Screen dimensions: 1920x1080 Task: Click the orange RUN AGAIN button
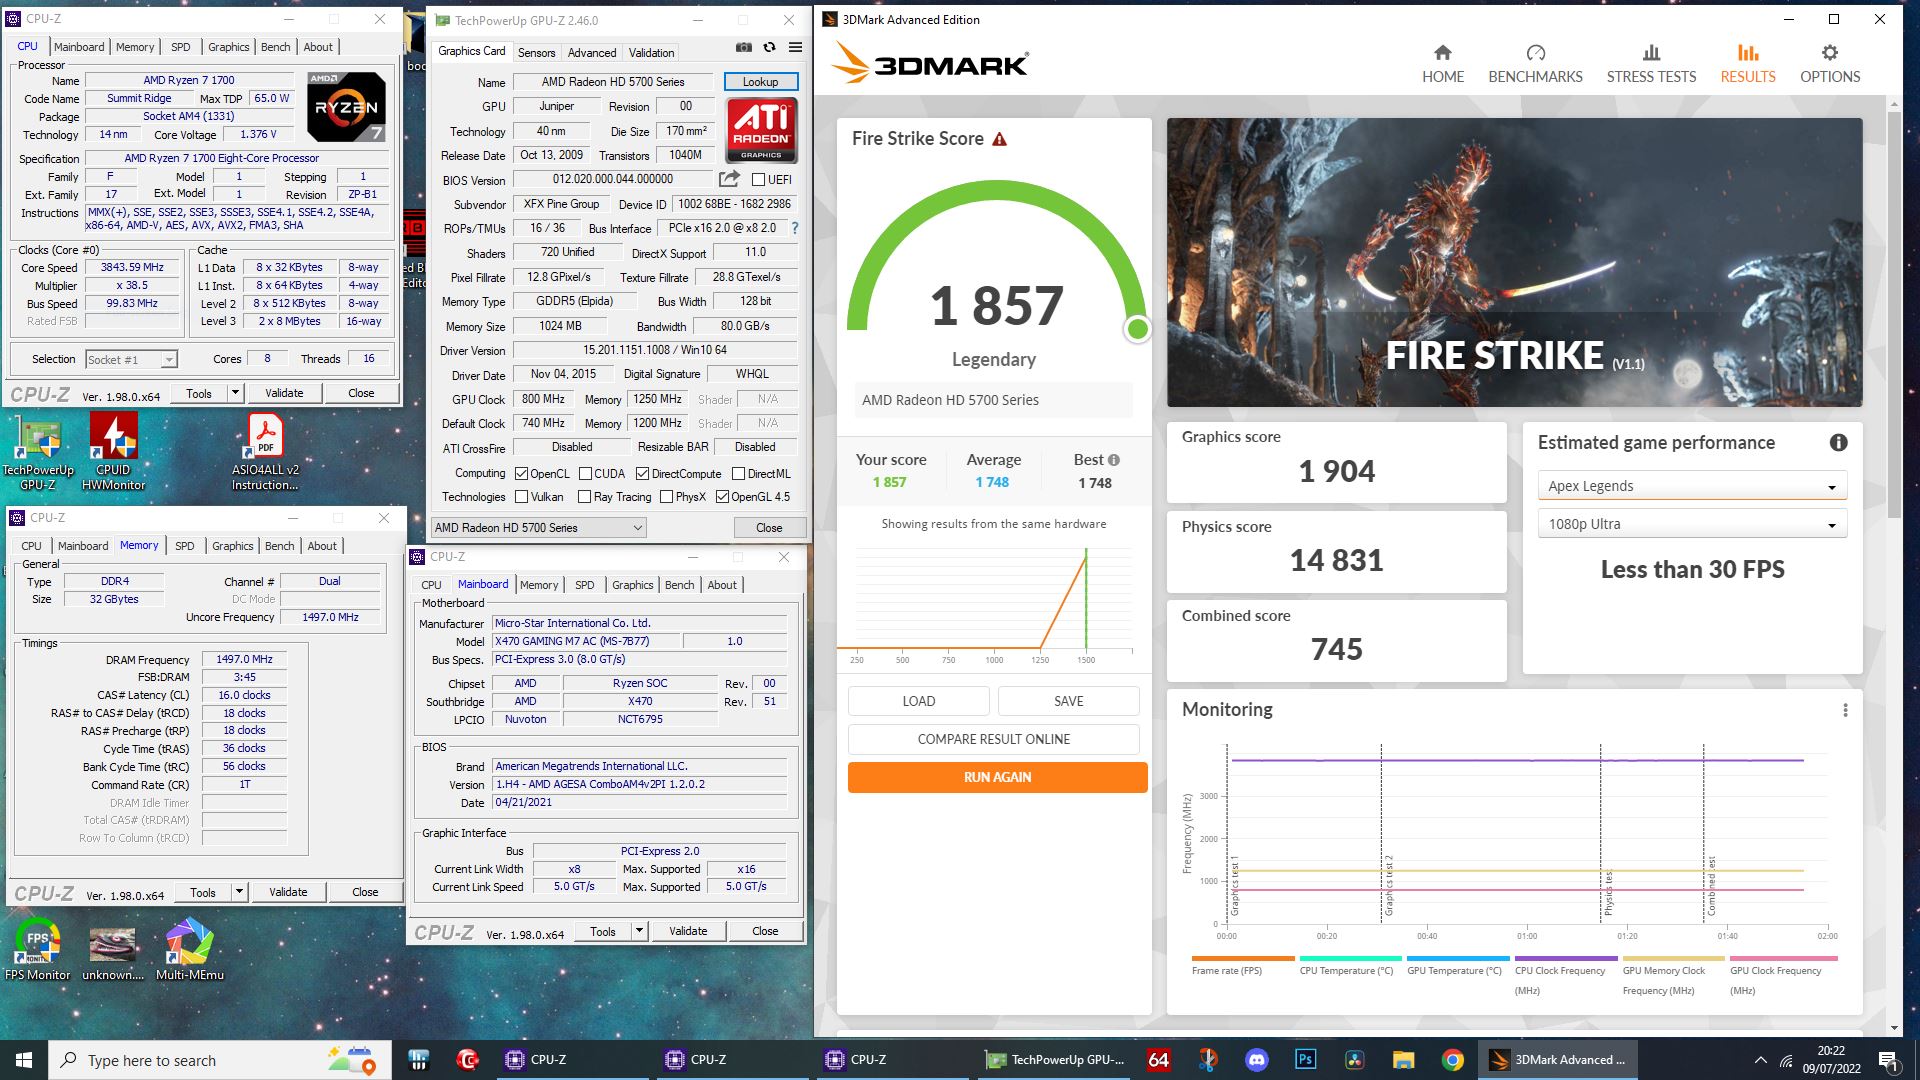click(997, 777)
